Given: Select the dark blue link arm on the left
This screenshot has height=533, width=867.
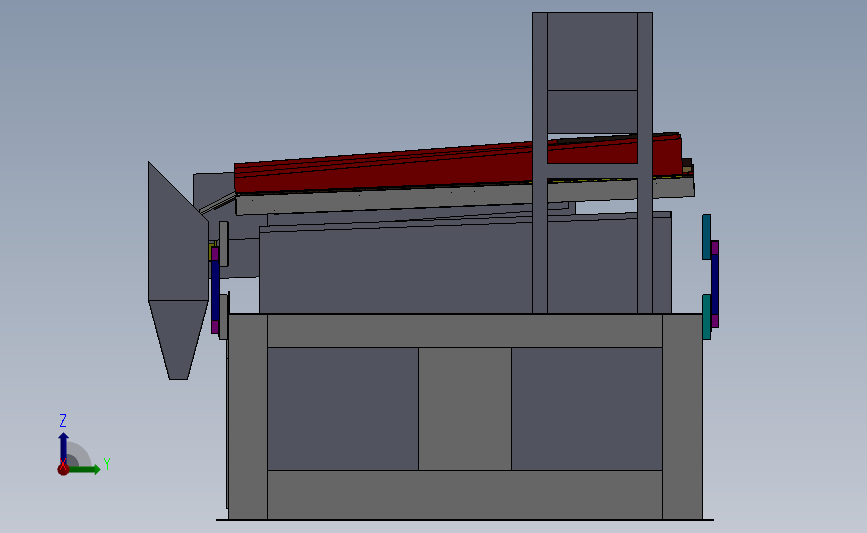Looking at the screenshot, I should click(x=215, y=290).
